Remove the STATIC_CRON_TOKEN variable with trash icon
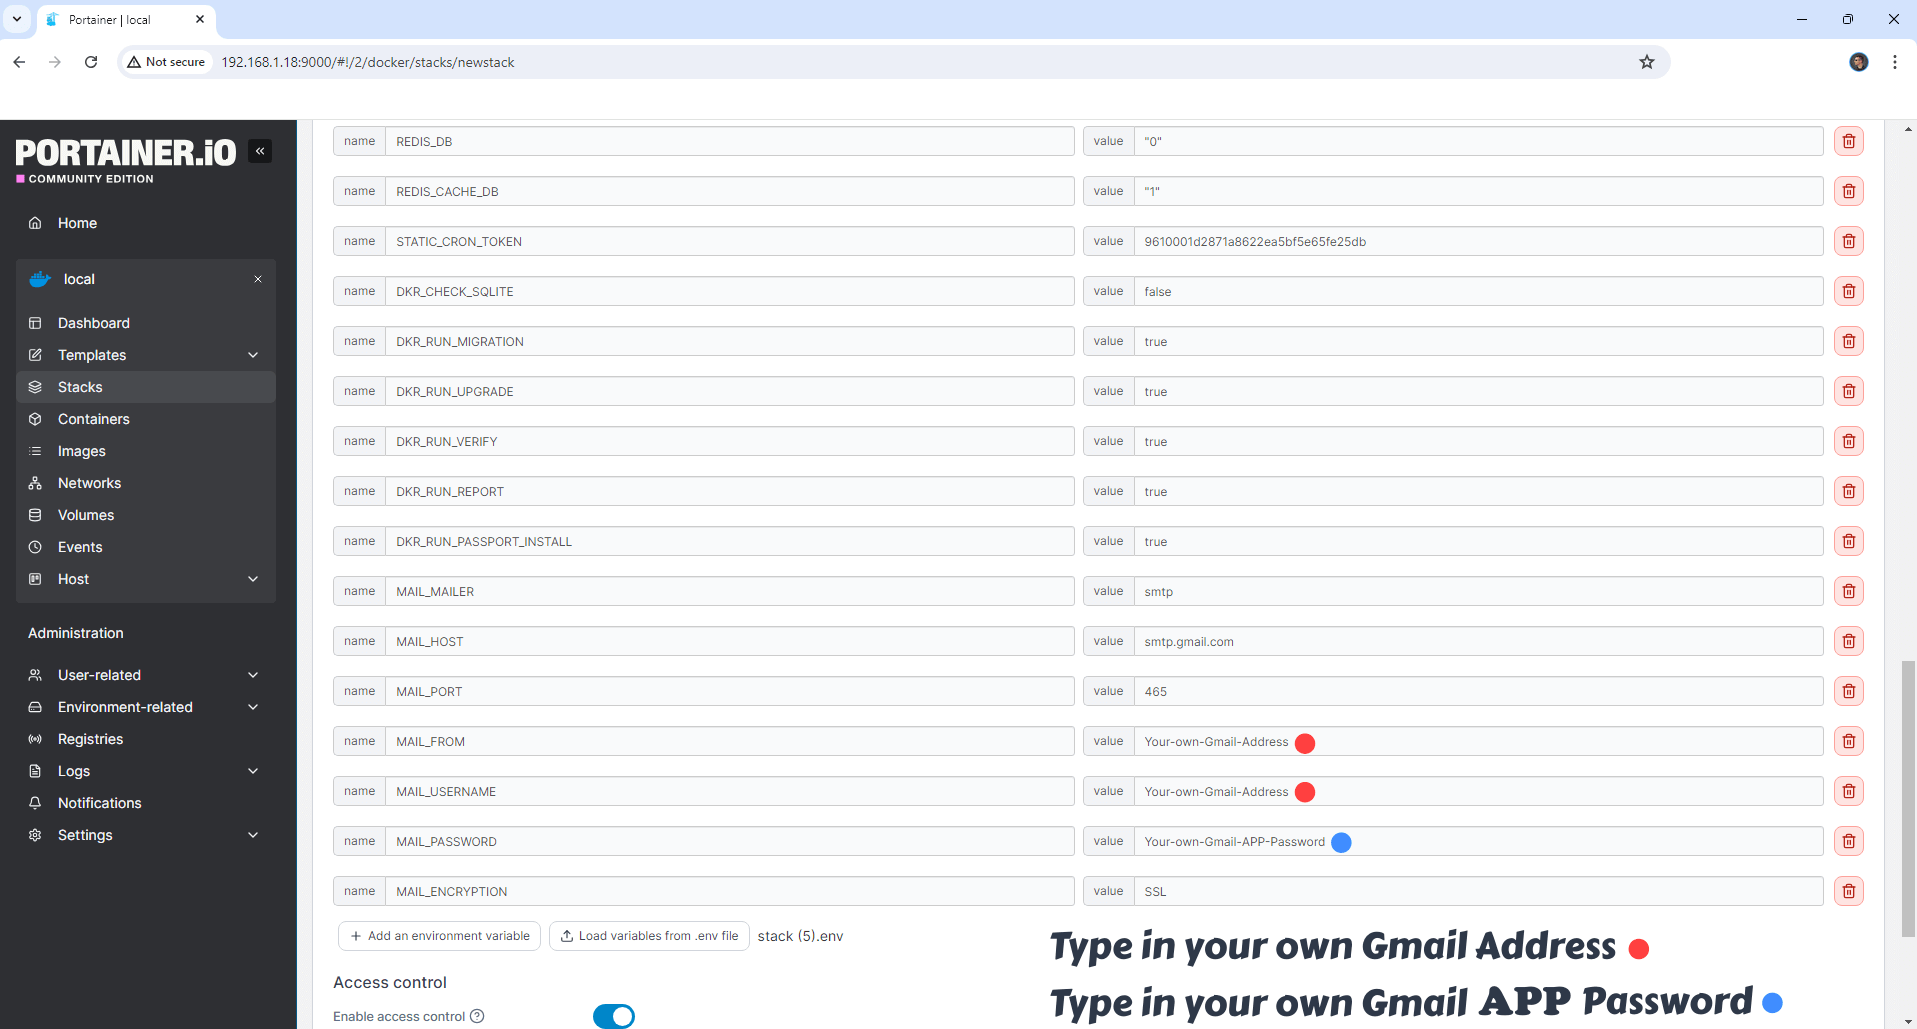 tap(1848, 241)
